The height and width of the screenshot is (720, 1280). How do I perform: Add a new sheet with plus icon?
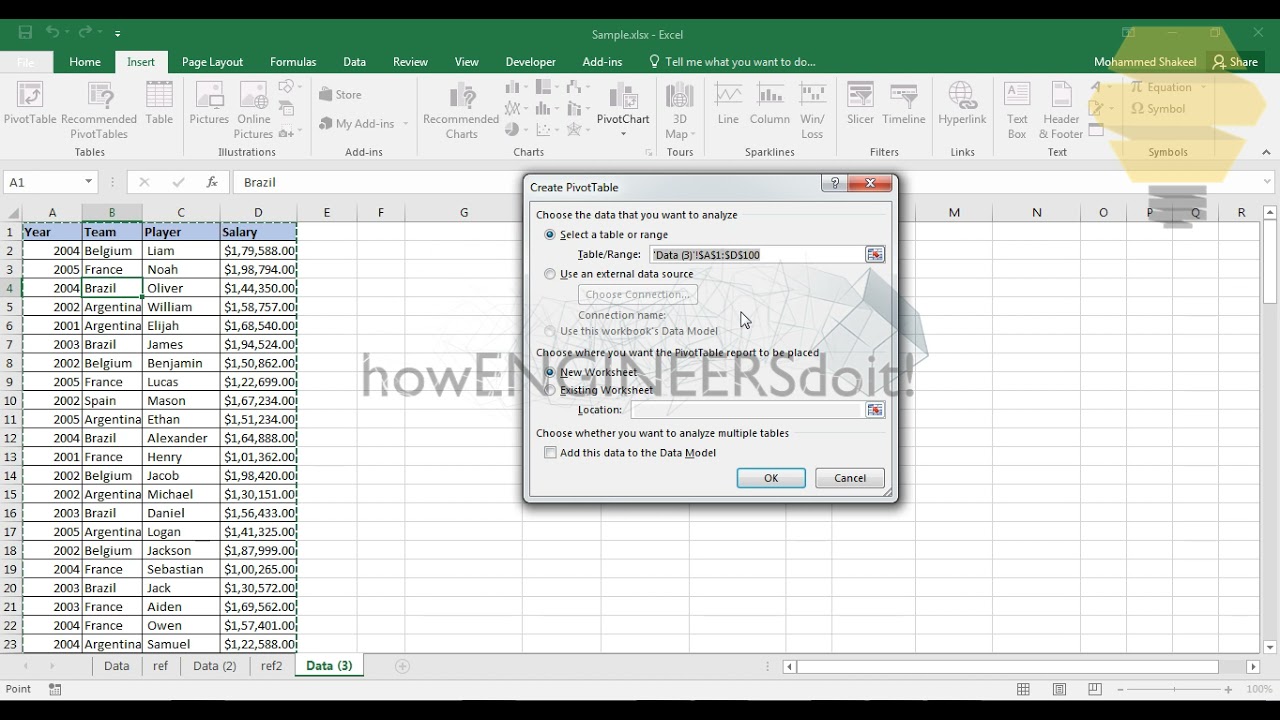tap(402, 666)
